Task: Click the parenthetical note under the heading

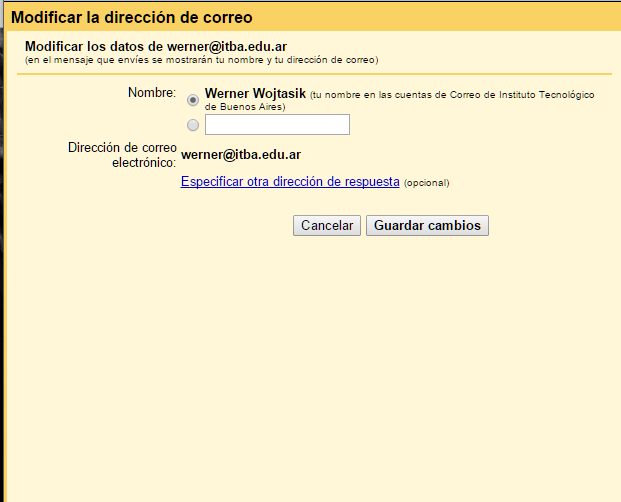Action: point(200,61)
